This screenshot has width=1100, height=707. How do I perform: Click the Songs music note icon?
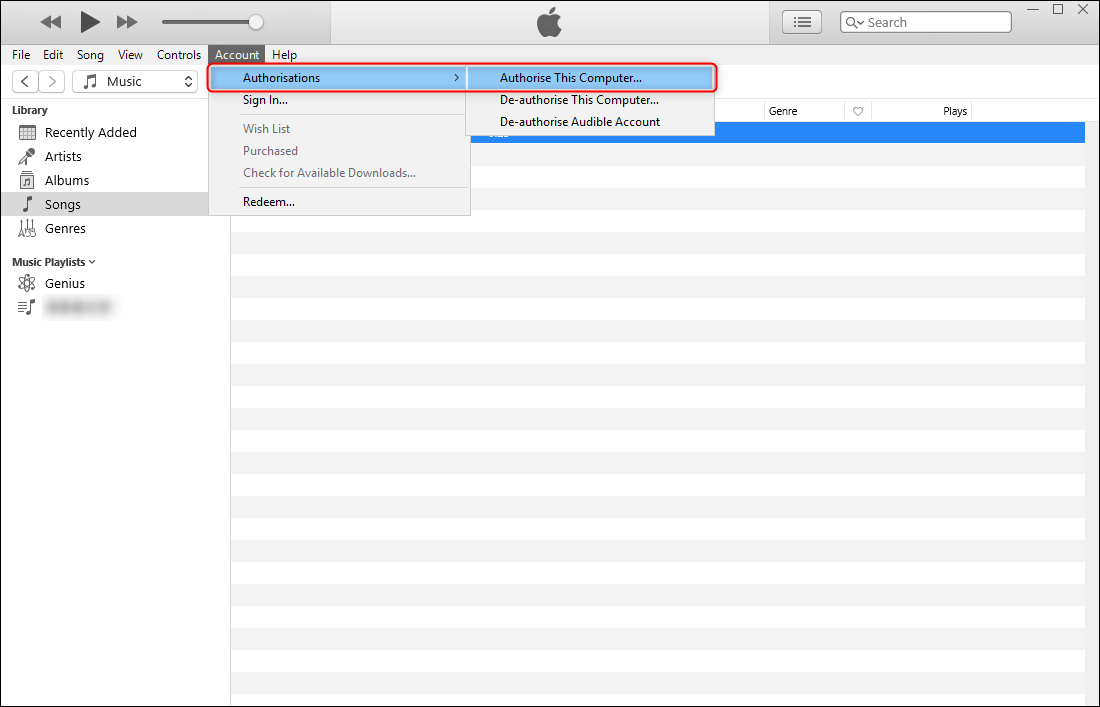pyautogui.click(x=27, y=204)
